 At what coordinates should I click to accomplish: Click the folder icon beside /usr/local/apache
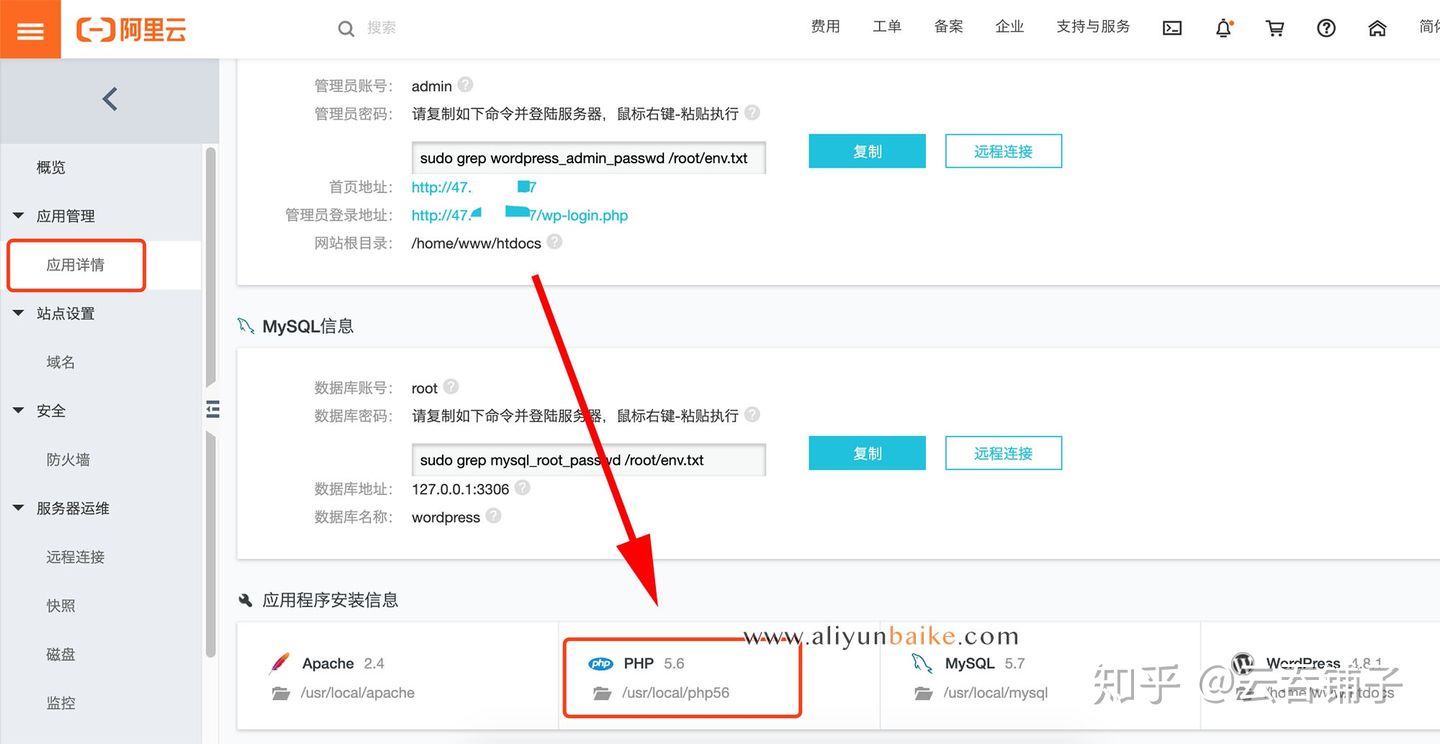281,693
